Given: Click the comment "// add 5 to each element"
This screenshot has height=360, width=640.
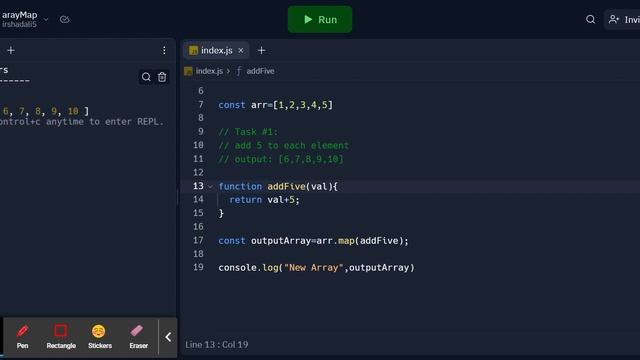Looking at the screenshot, I should coord(284,145).
